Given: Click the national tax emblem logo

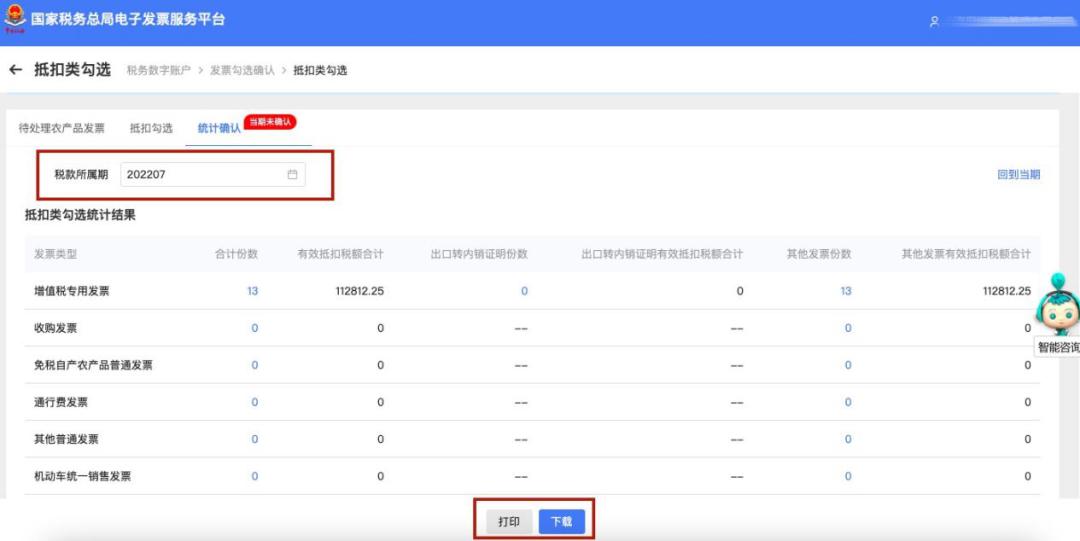Looking at the screenshot, I should [x=15, y=20].
